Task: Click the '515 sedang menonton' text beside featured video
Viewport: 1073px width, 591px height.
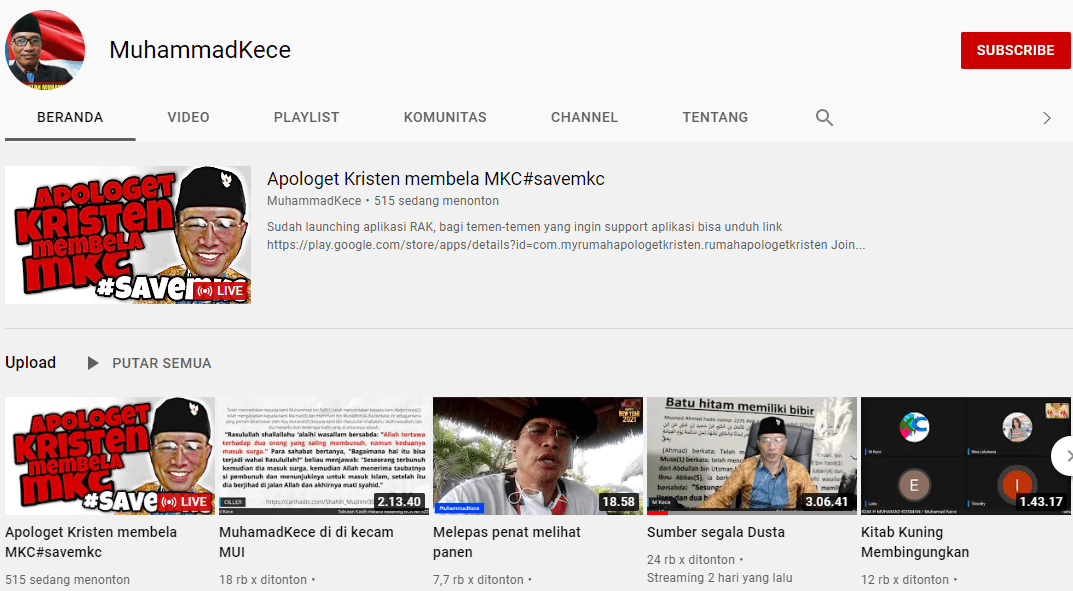Action: tap(436, 201)
